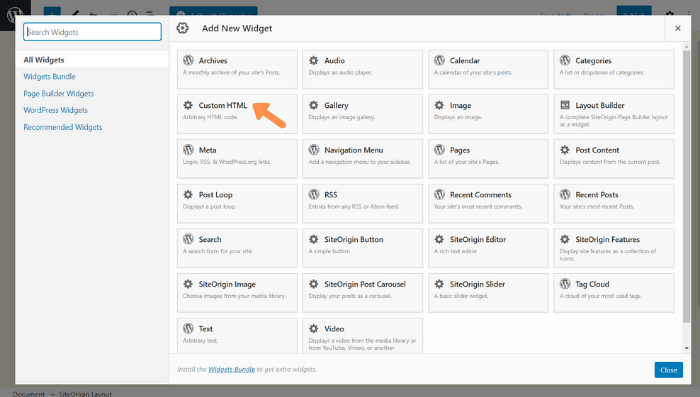This screenshot has height=397, width=700.
Task: Click SiteOrigin Layout breadcrumb behind dialog
Action: coord(85,394)
